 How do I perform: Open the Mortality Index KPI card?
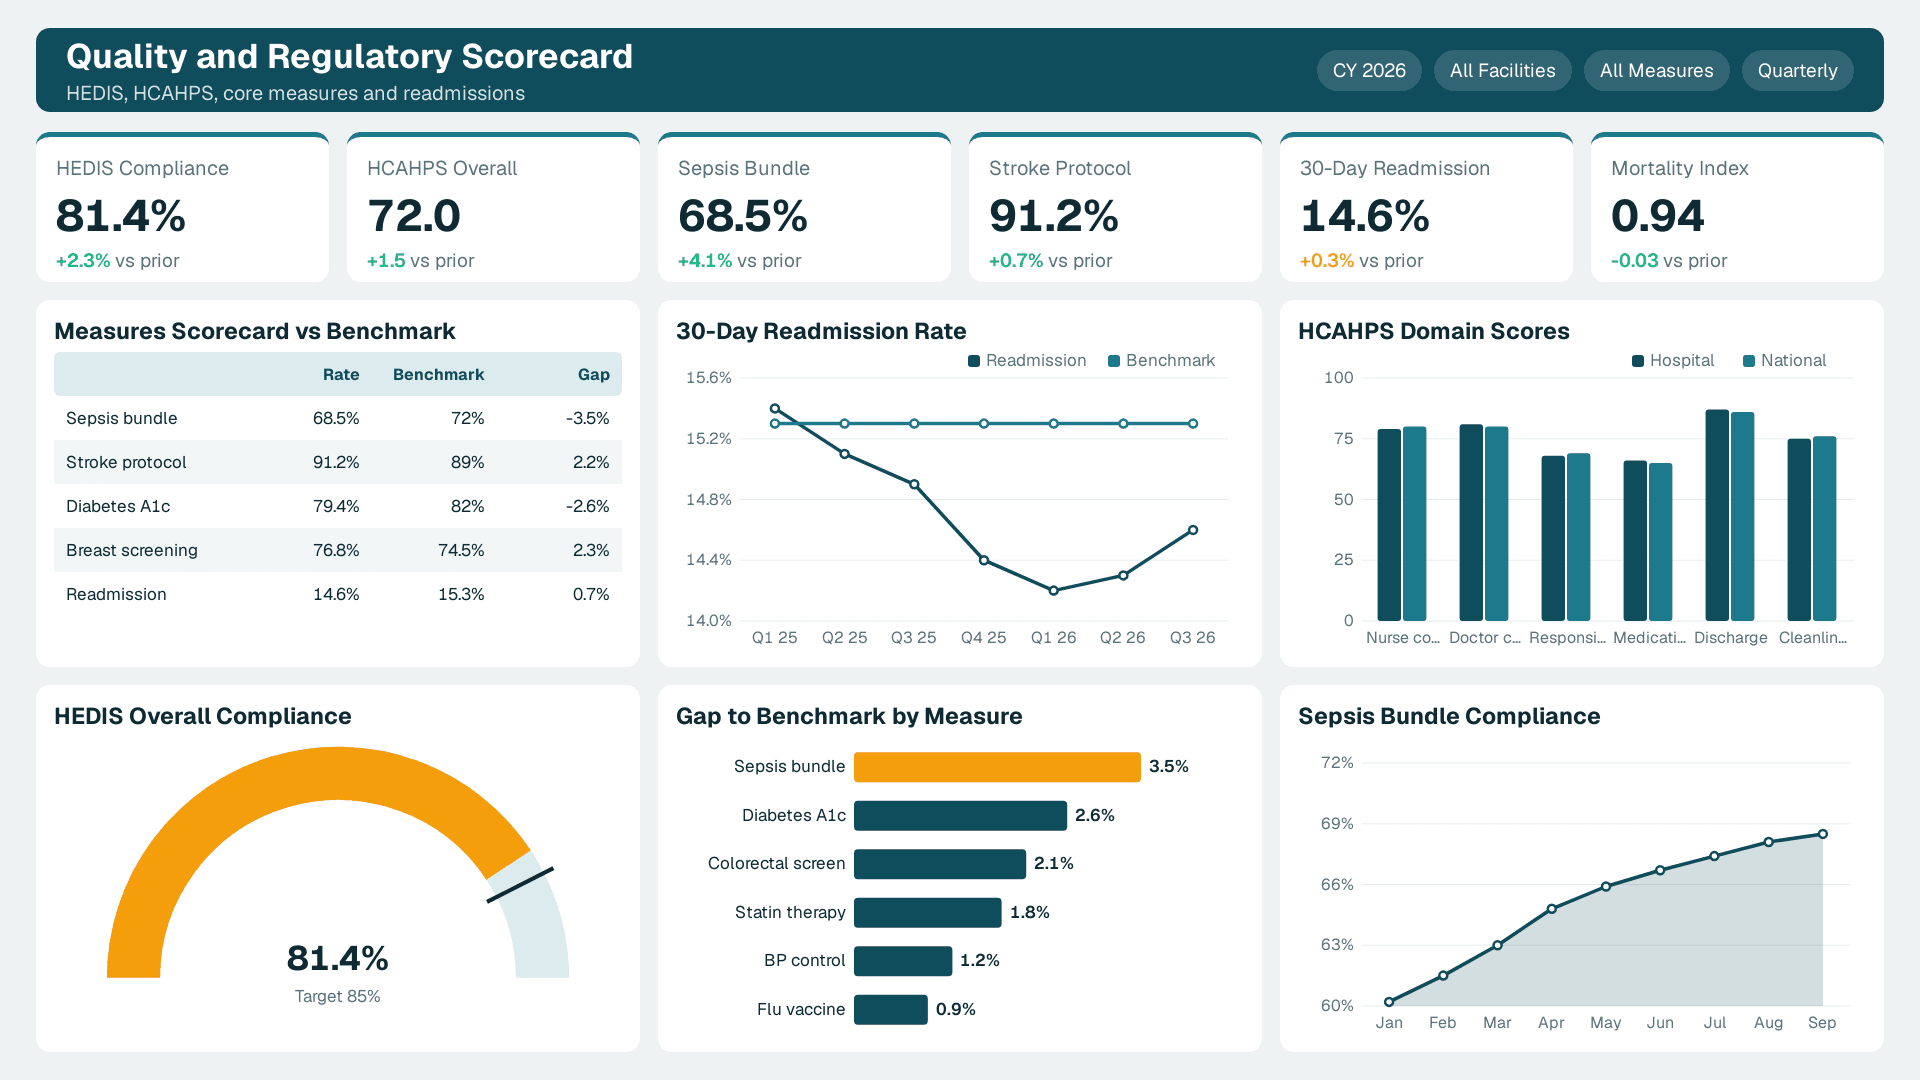pos(1737,207)
